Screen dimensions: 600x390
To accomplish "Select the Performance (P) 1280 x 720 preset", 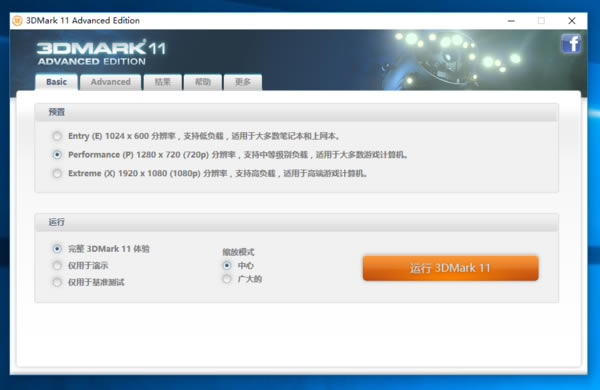I will click(57, 155).
